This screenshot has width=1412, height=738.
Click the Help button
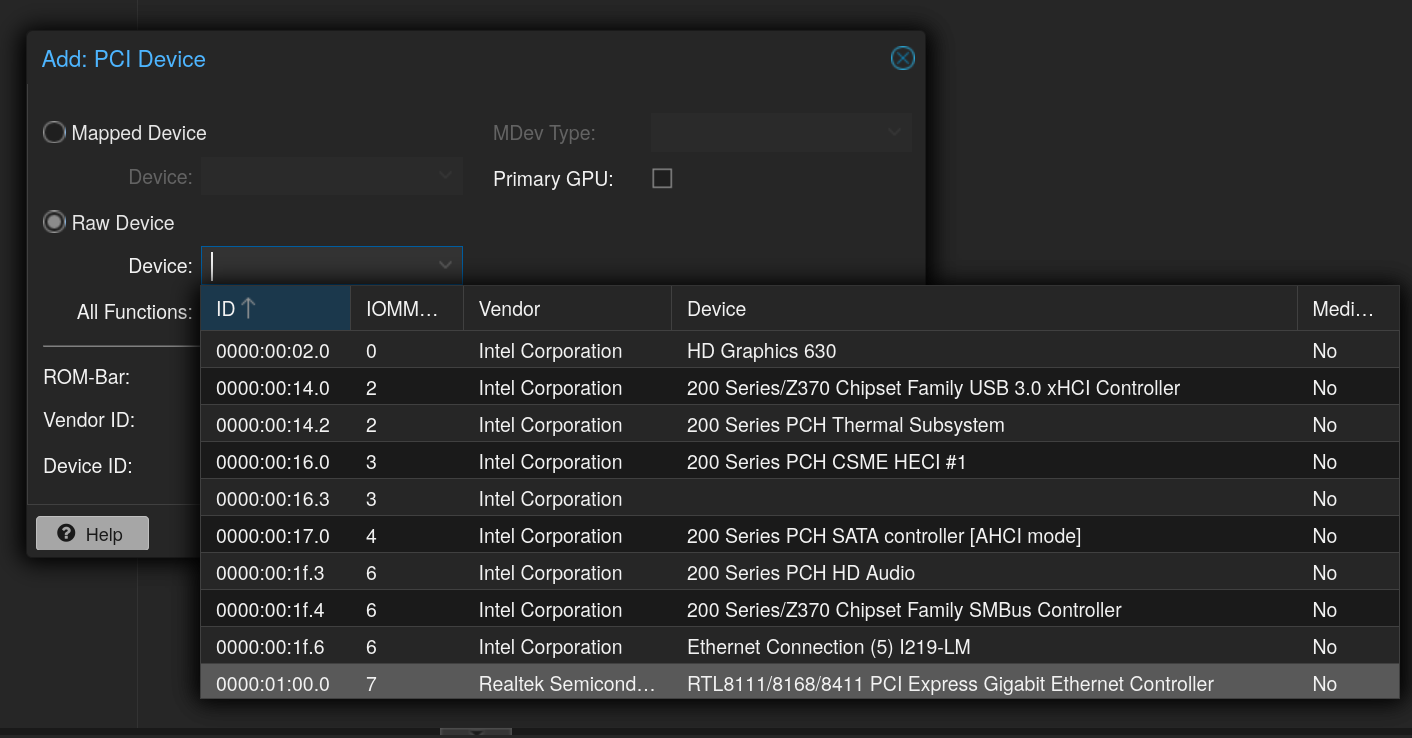(x=92, y=534)
